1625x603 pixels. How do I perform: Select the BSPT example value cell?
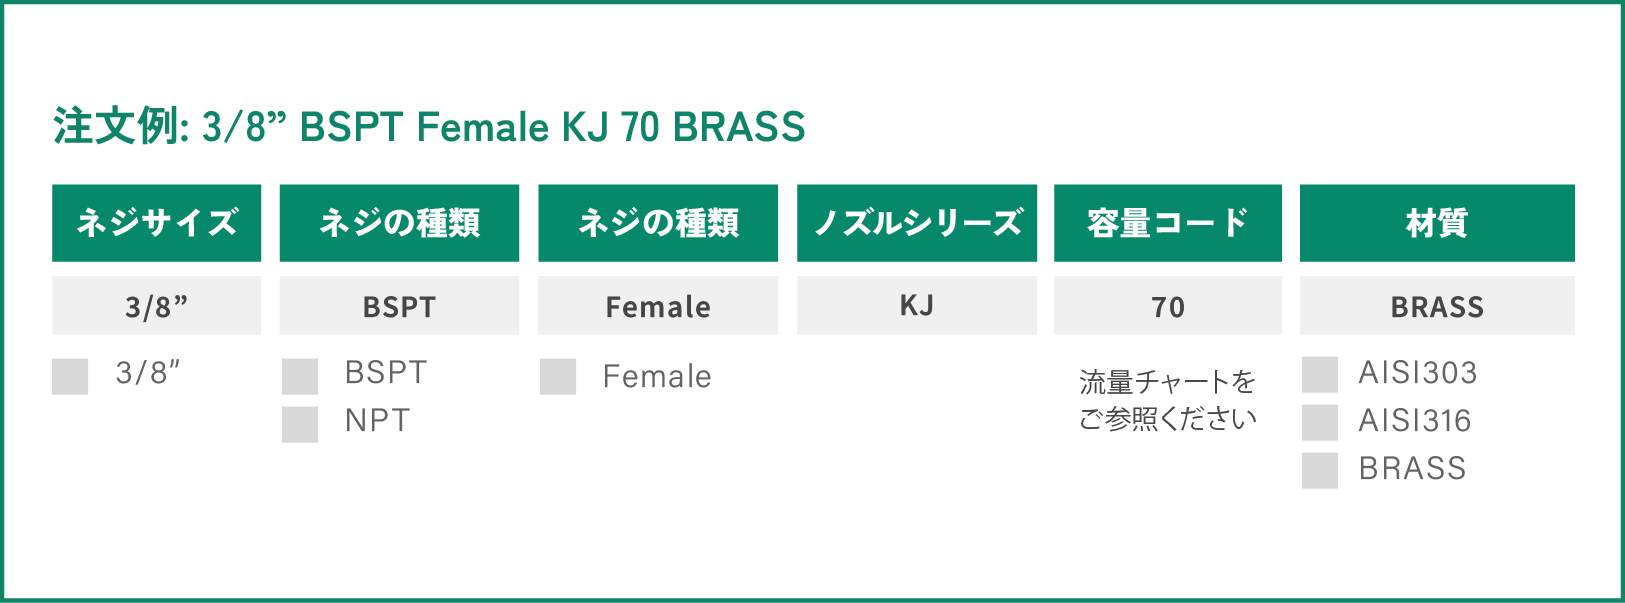(399, 306)
